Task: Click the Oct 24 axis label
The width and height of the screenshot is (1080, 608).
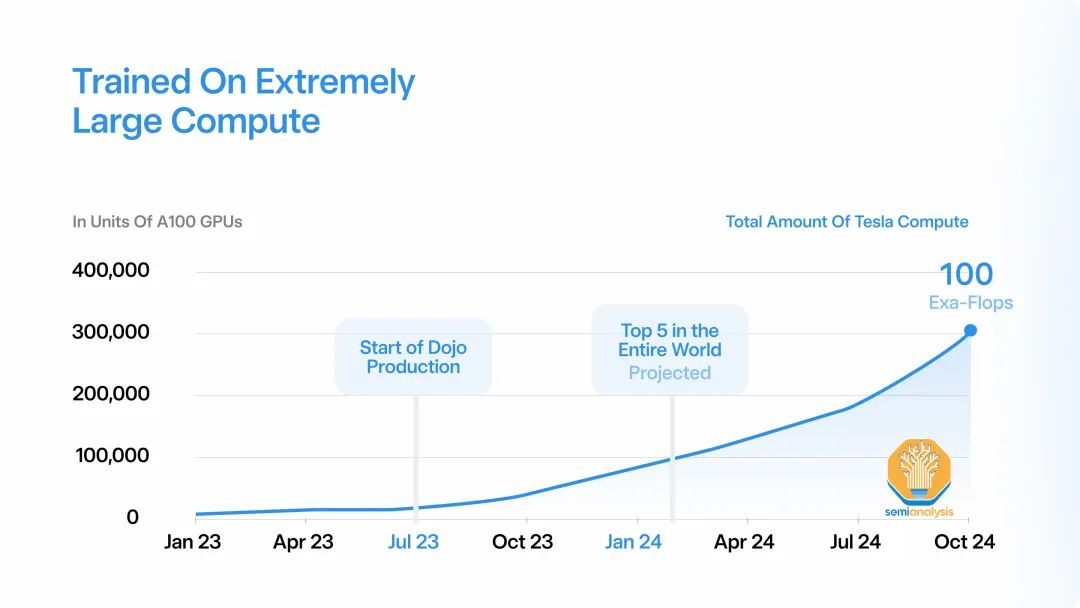Action: pyautogui.click(x=964, y=542)
